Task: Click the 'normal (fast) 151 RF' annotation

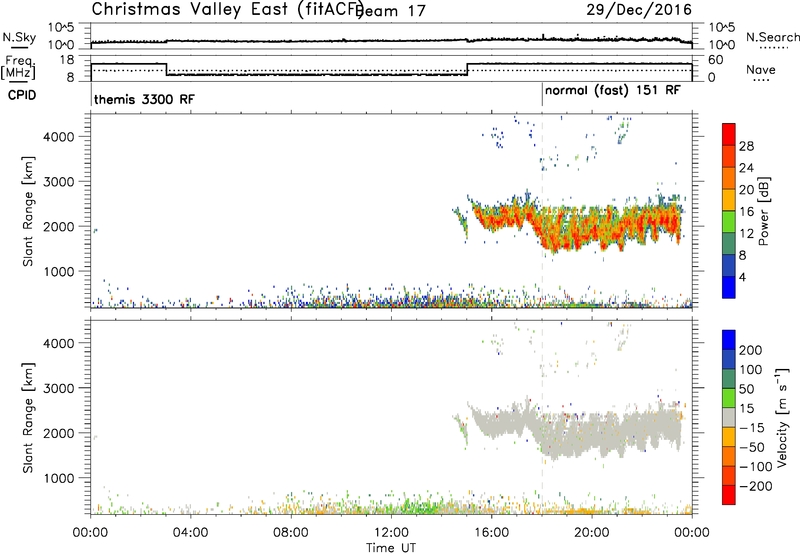Action: 612,91
